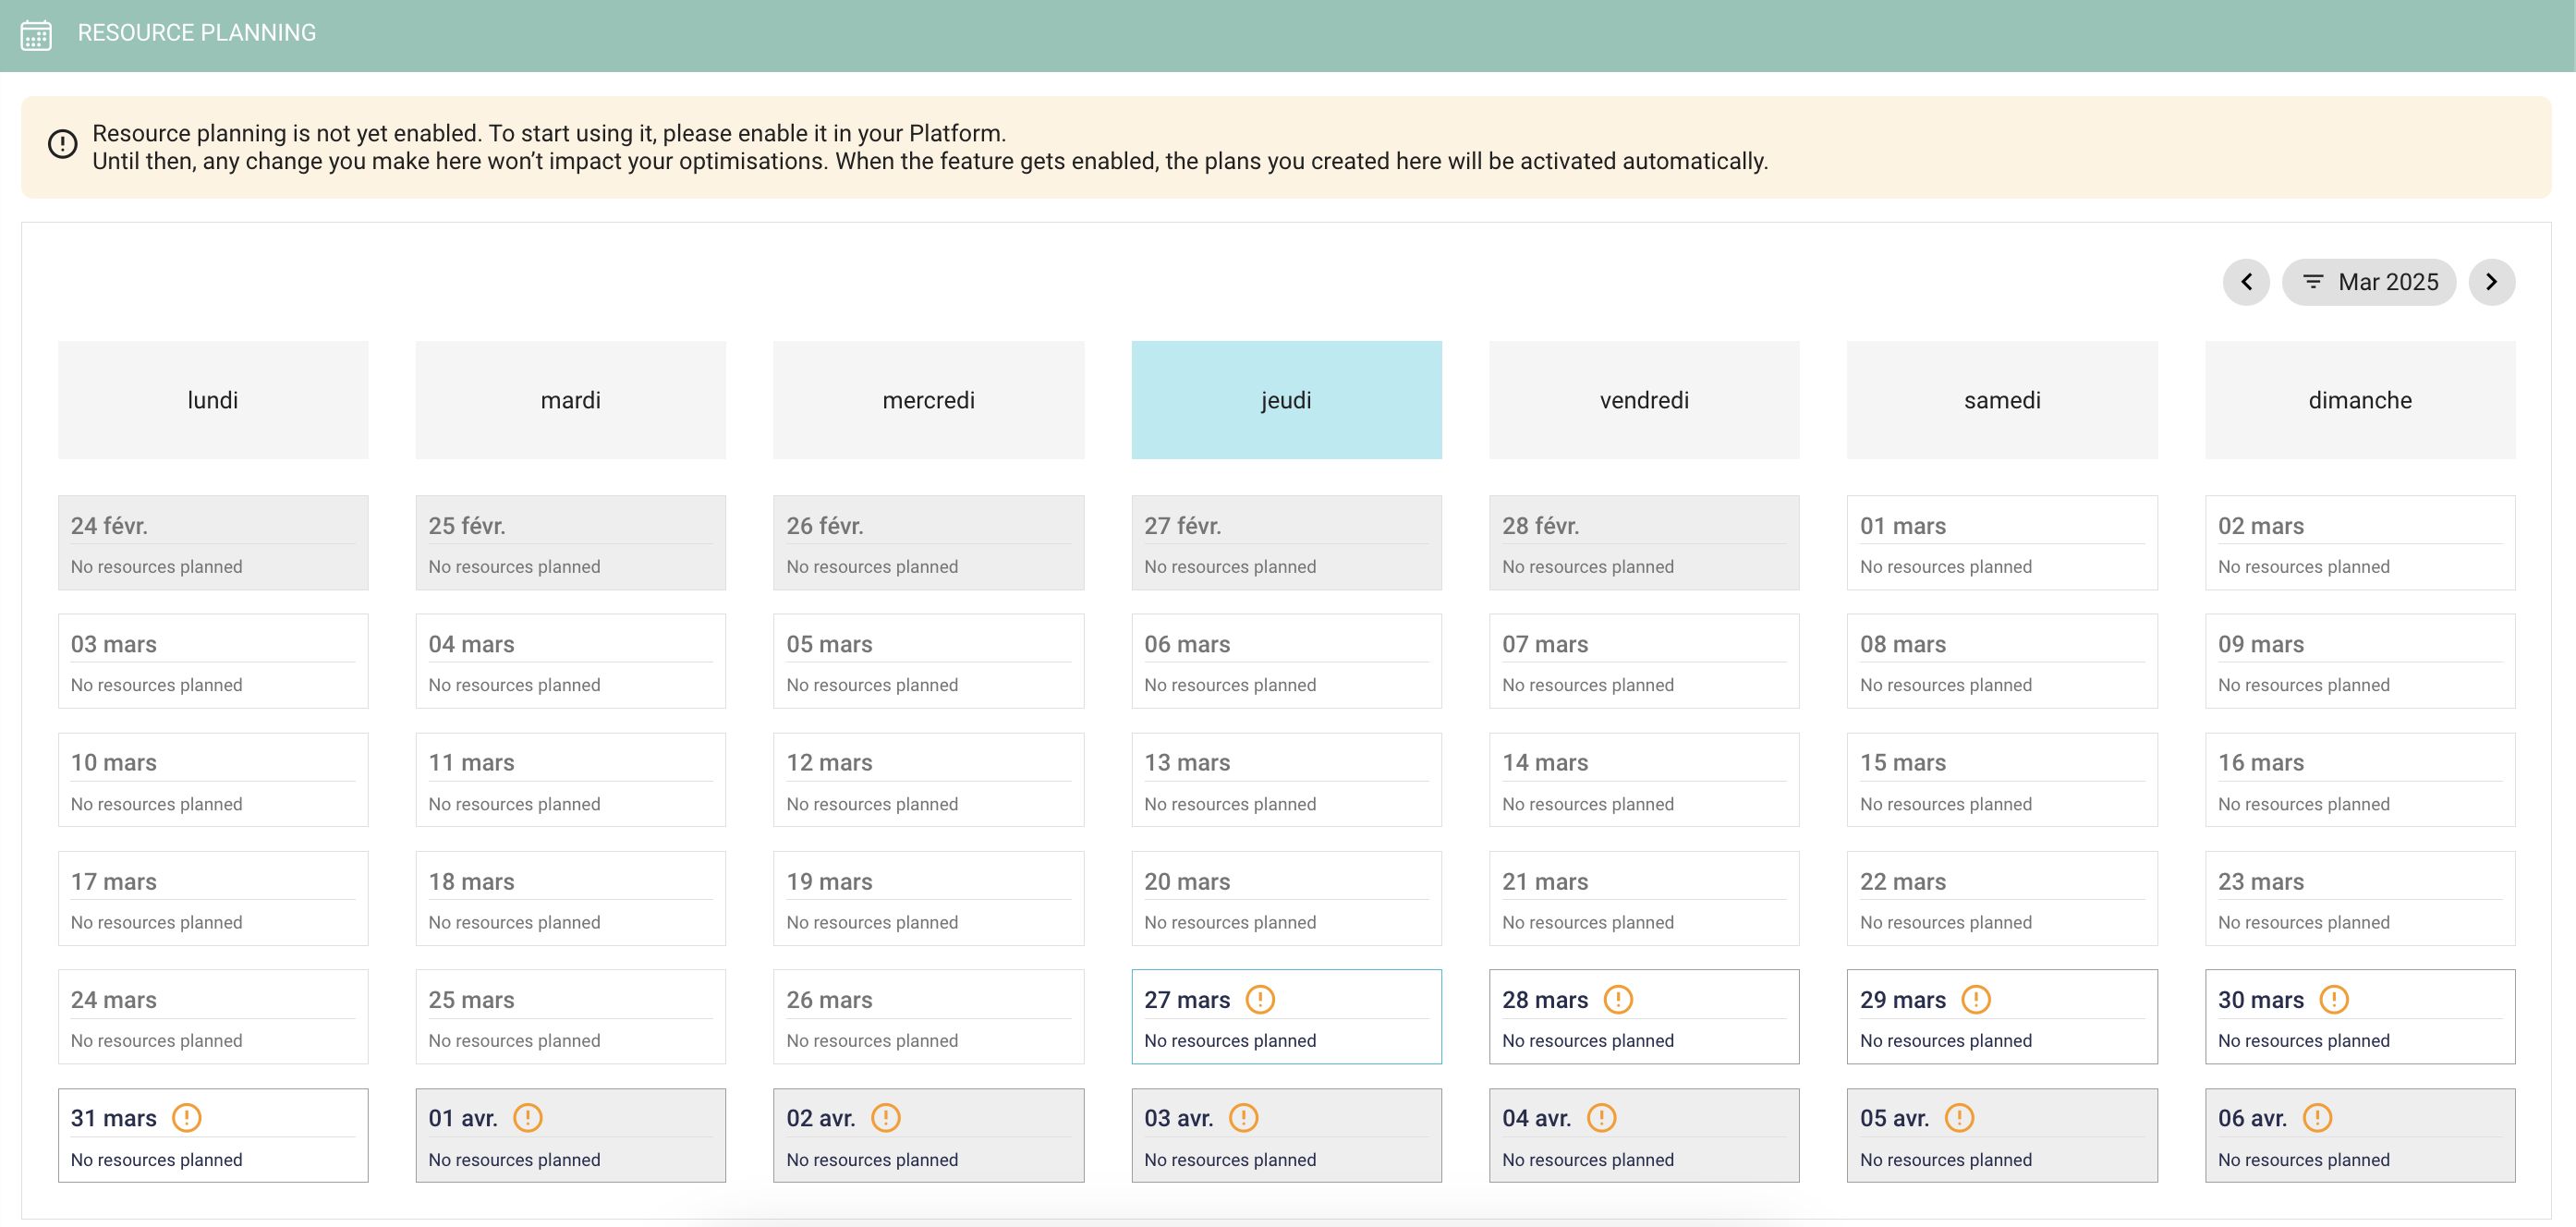Open the 23 mars day card
Viewport: 2576px width, 1227px height.
(2360, 898)
